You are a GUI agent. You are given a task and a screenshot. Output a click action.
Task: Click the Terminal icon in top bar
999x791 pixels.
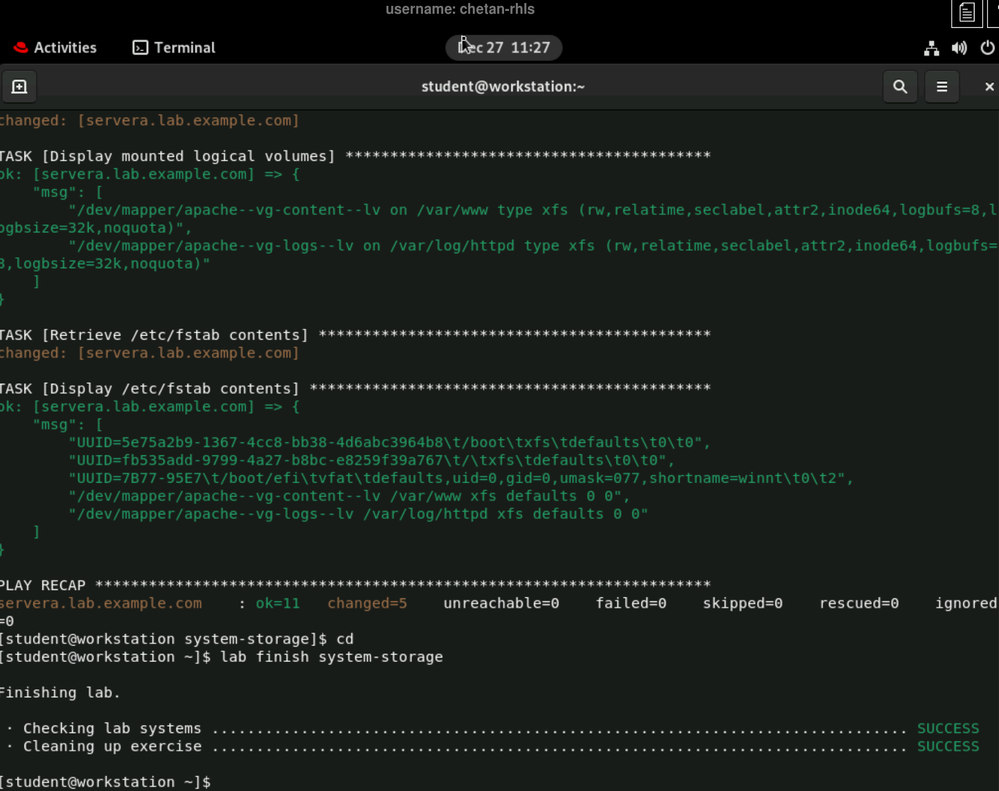coord(141,48)
